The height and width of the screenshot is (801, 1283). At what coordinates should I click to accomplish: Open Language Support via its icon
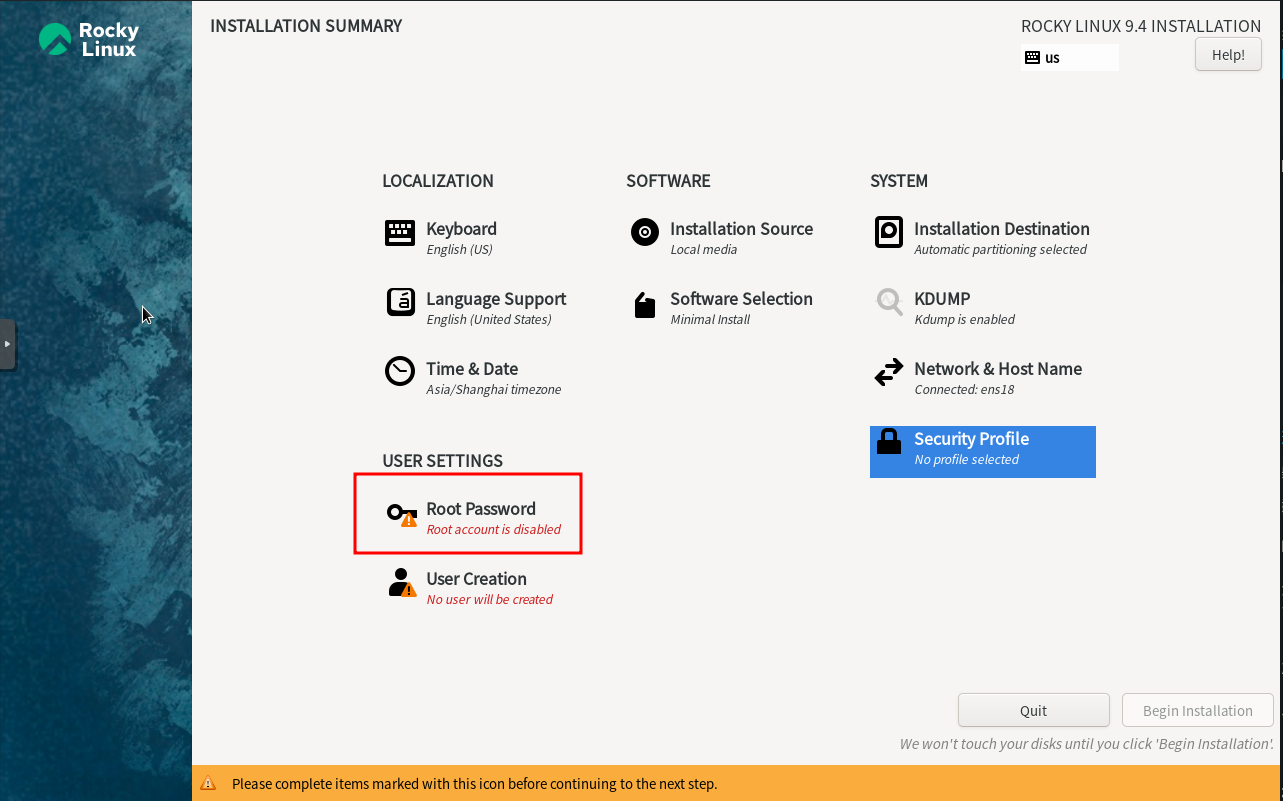click(400, 302)
